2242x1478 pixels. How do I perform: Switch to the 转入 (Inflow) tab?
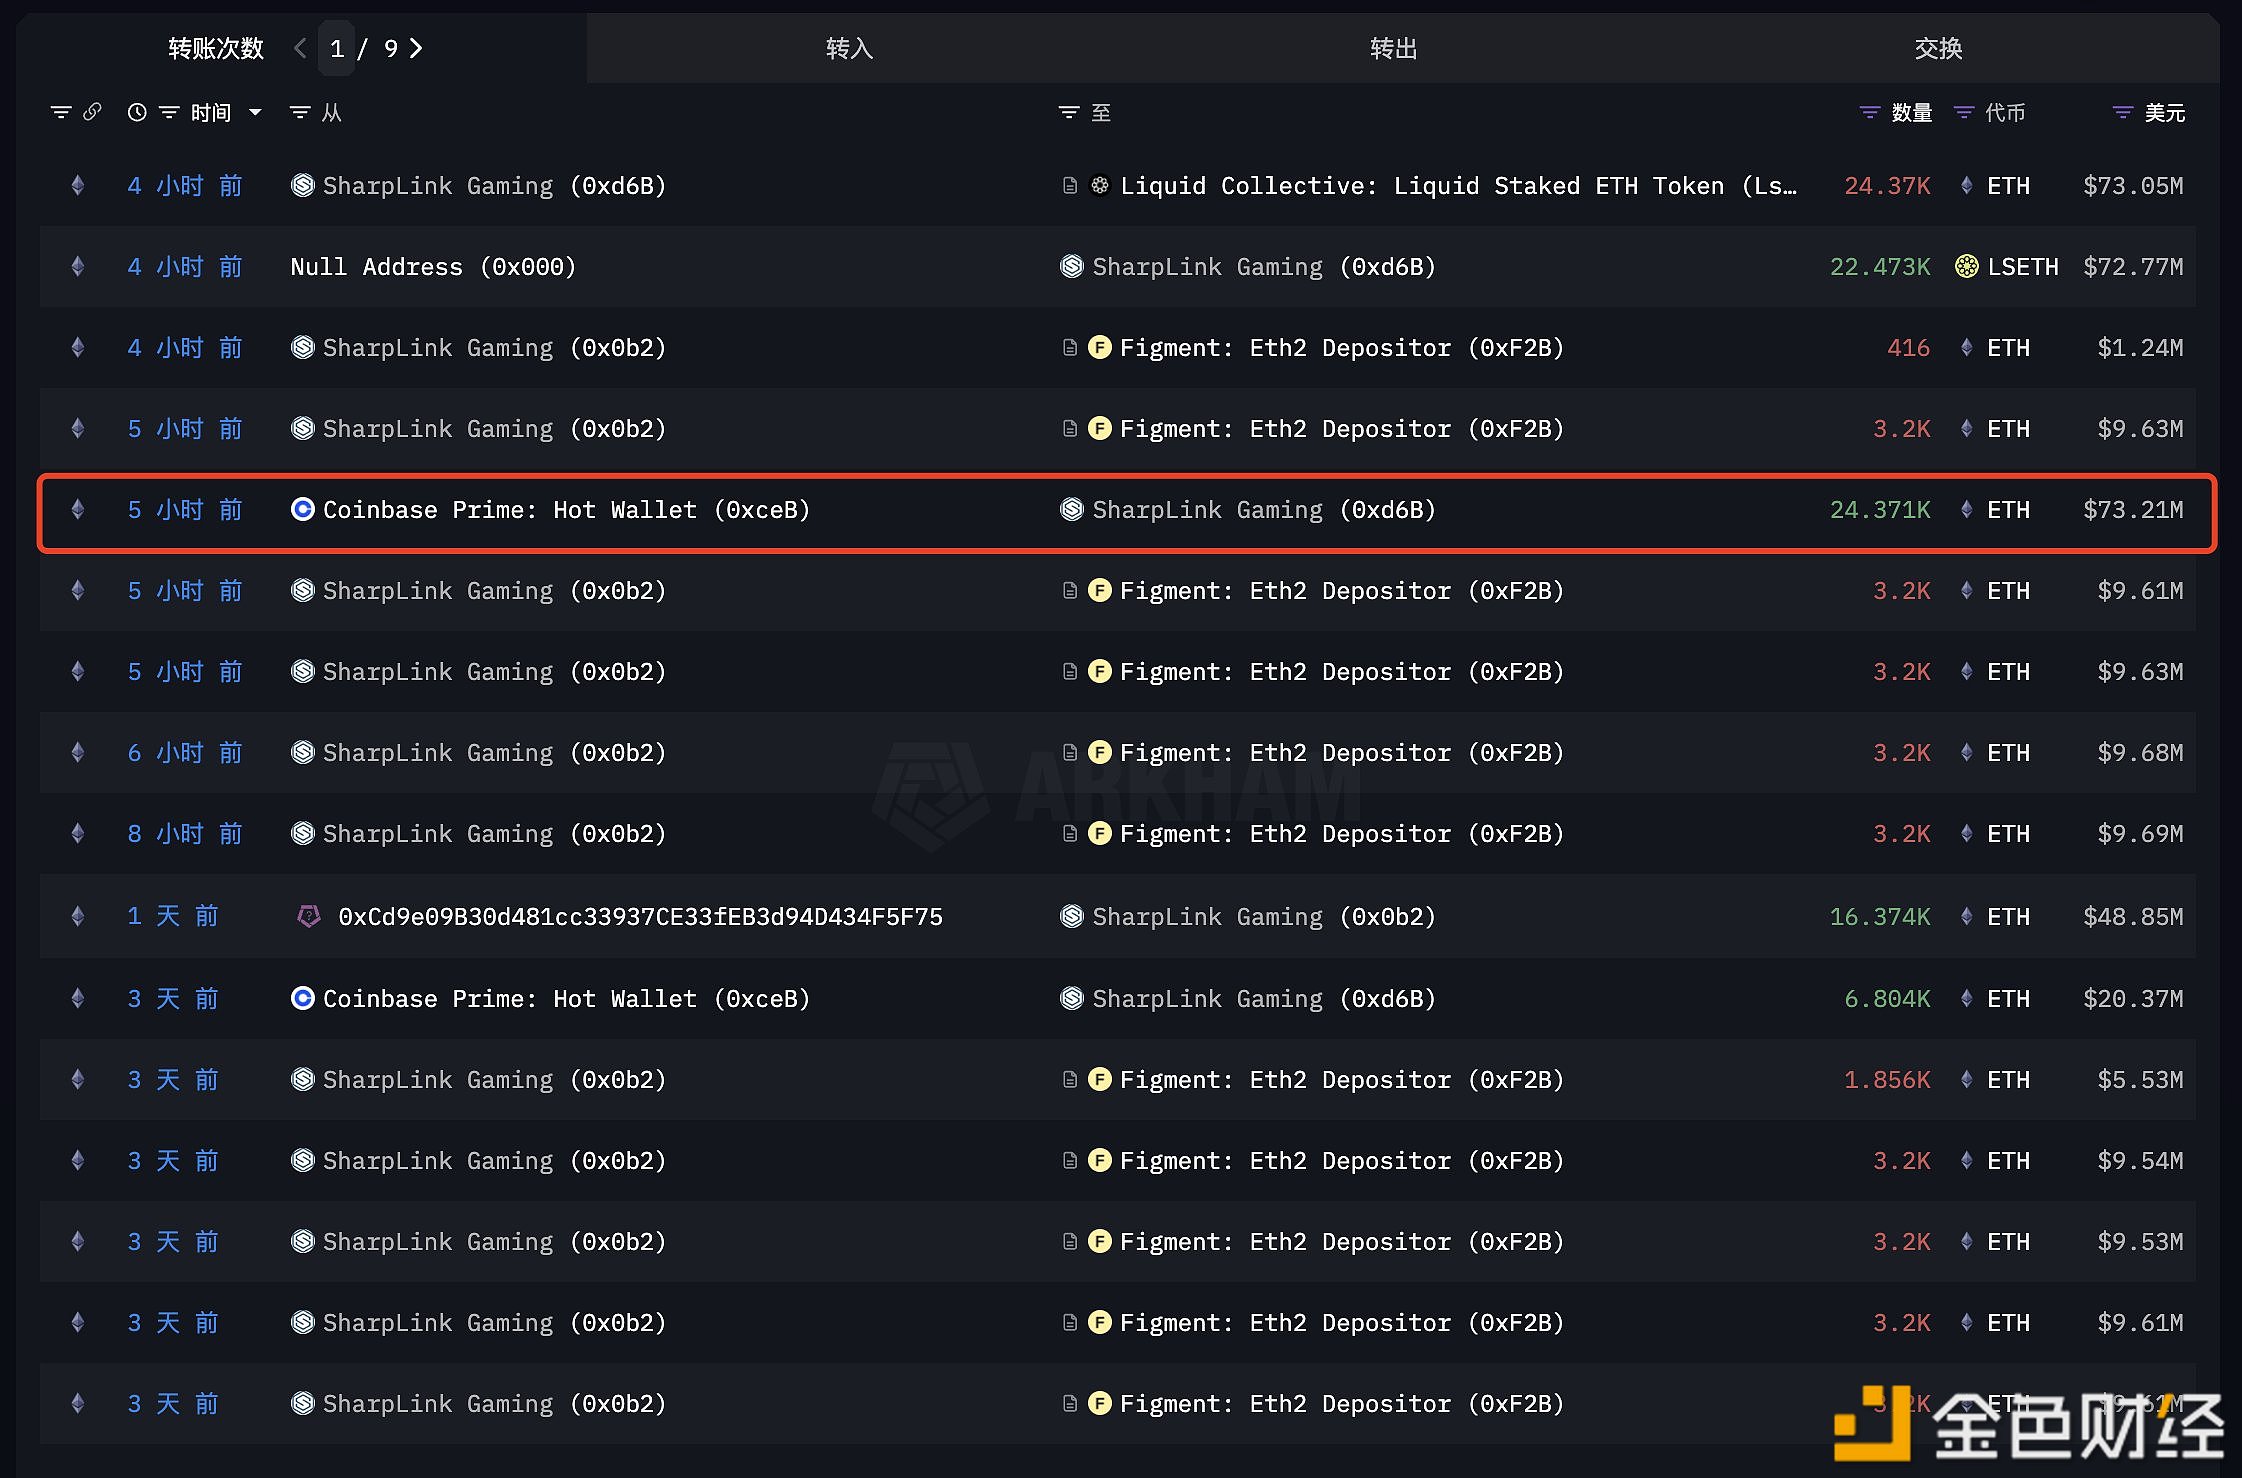pyautogui.click(x=849, y=48)
